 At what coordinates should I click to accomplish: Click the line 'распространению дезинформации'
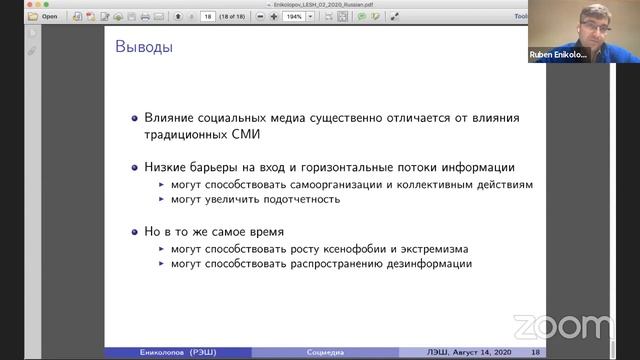point(321,264)
